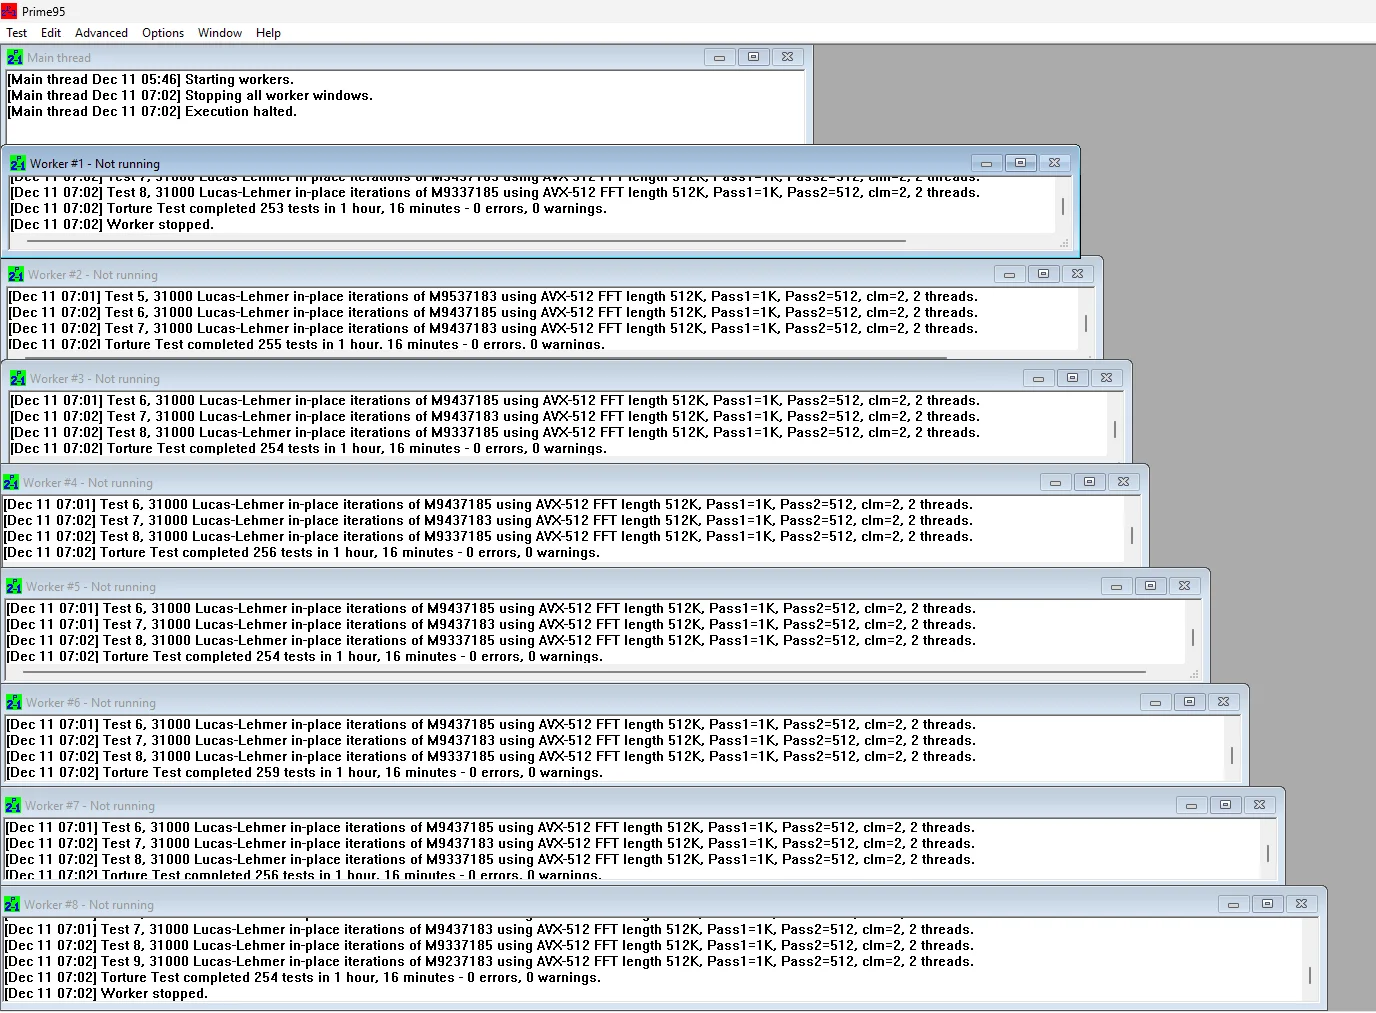Viewport: 1376px width, 1013px height.
Task: Click Worker #3 vertical scrollbar thumb
Action: click(x=1114, y=429)
